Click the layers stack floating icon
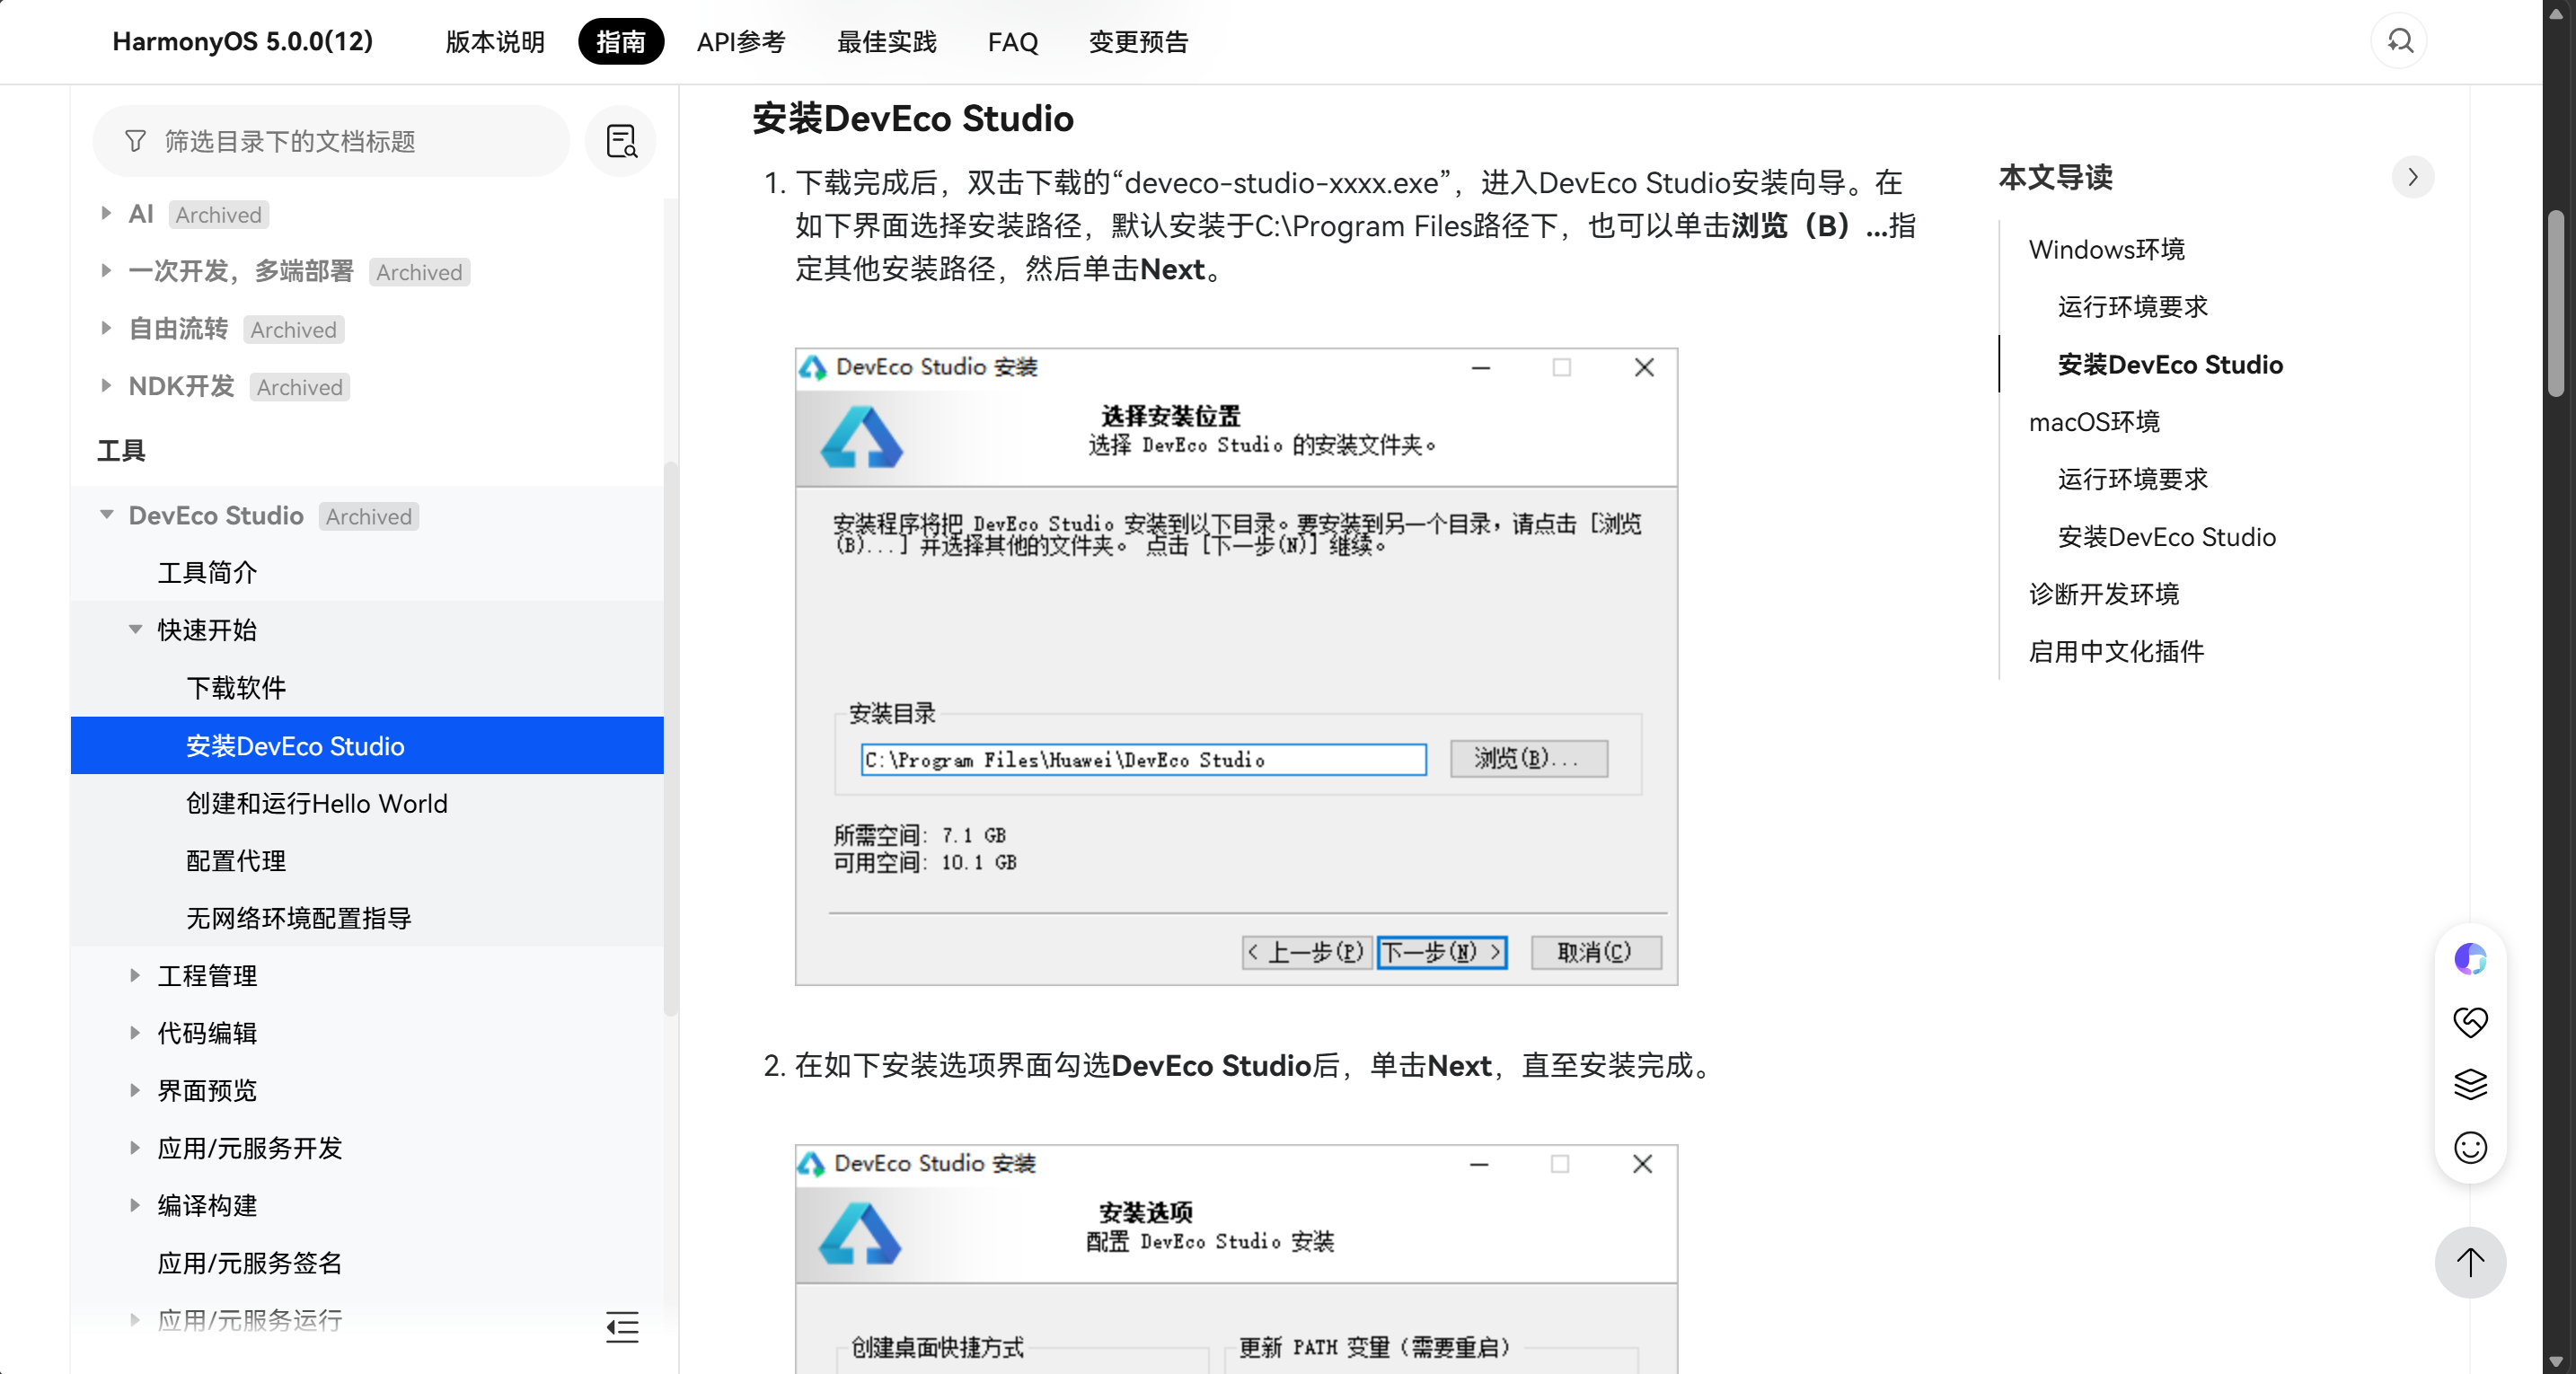The height and width of the screenshot is (1374, 2576). coord(2470,1084)
